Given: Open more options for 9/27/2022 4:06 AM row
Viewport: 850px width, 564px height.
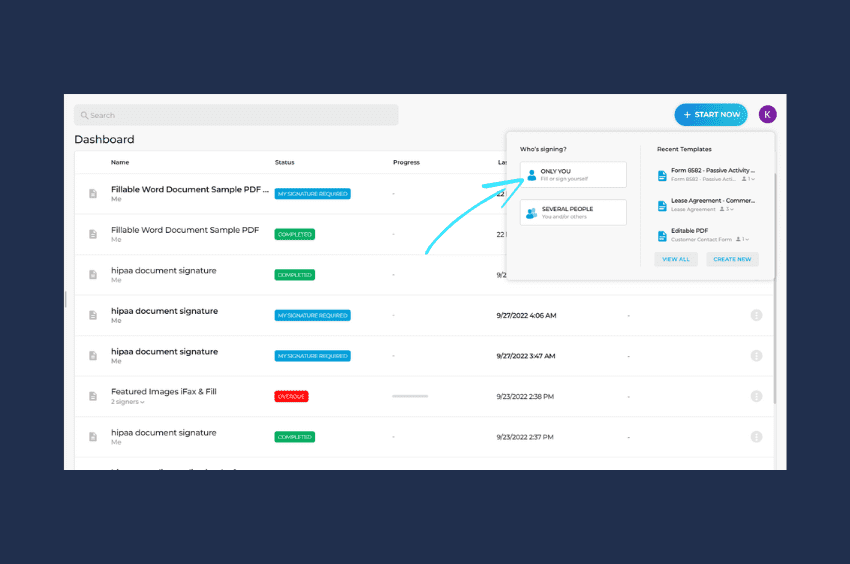Looking at the screenshot, I should point(756,315).
